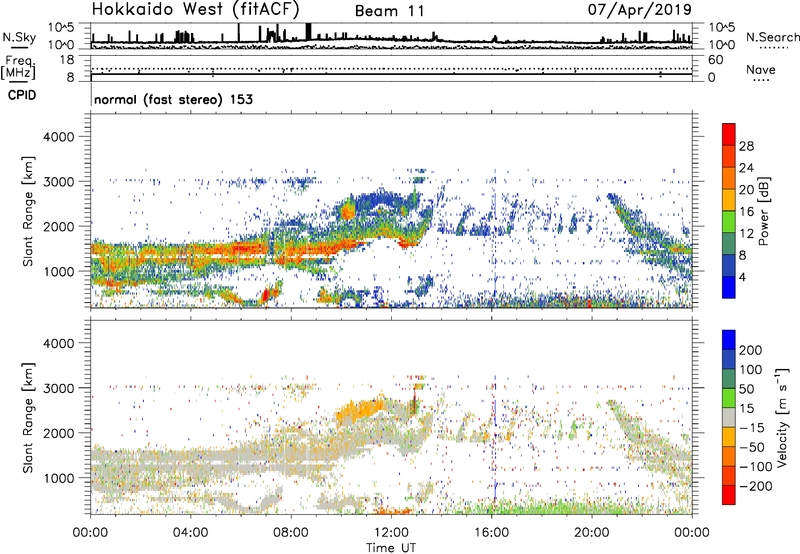Select 'Slant Range [km]' label of power panel
This screenshot has width=800, height=554.
[28, 211]
